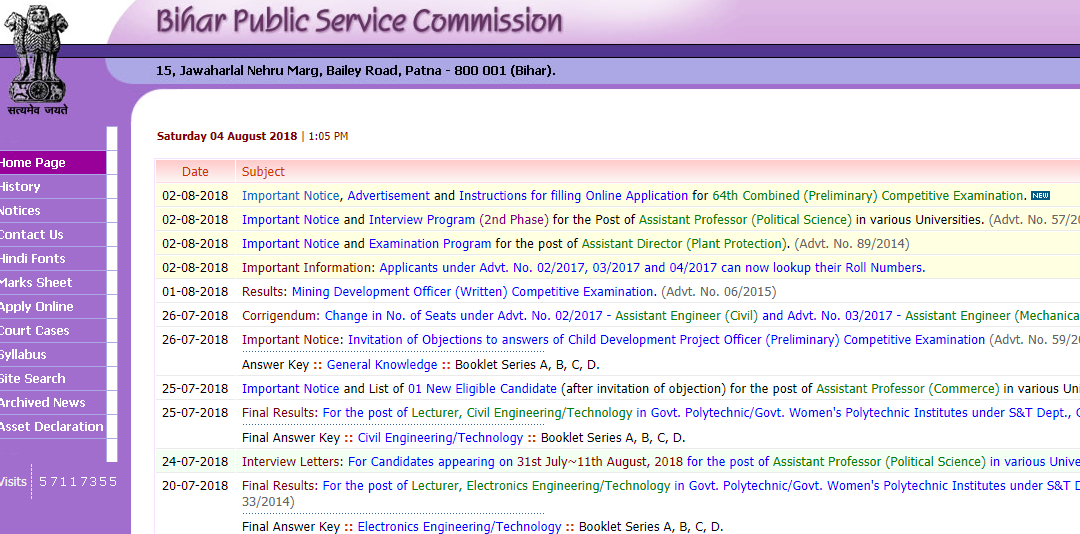This screenshot has height=534, width=1080.
Task: Open Instructions for filling Online Application link
Action: (x=573, y=196)
